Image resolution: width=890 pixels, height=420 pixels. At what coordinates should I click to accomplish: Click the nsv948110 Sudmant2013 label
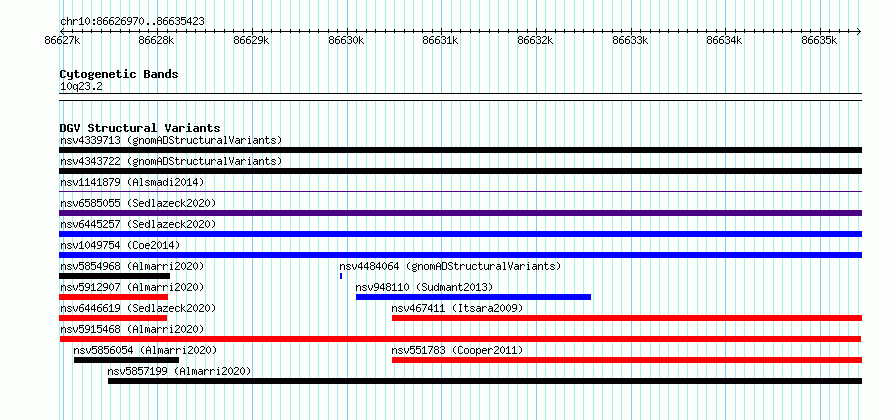(425, 287)
